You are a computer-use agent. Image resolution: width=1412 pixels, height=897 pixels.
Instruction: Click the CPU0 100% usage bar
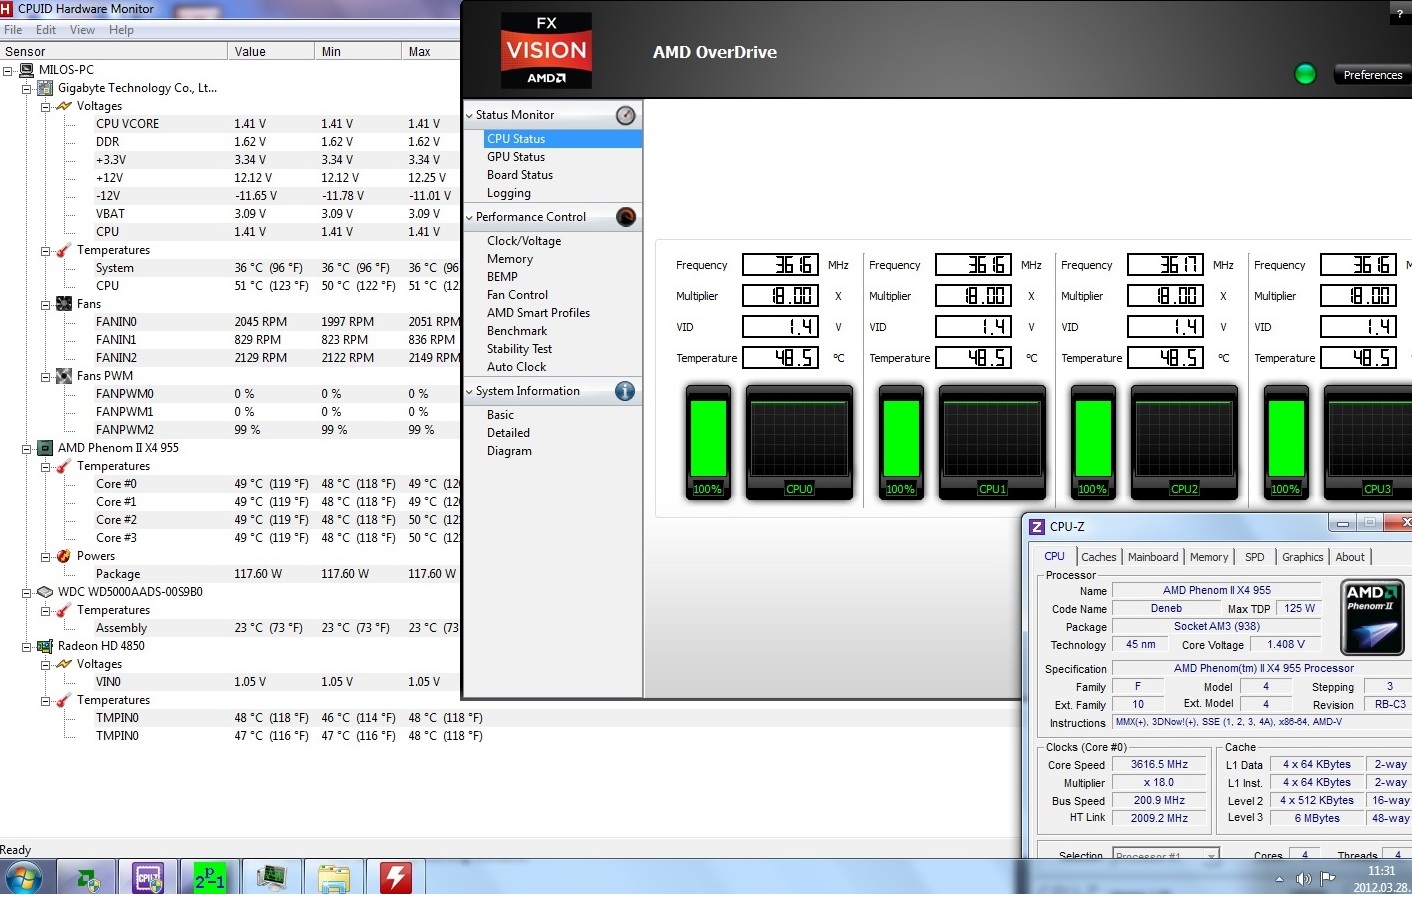click(x=707, y=441)
